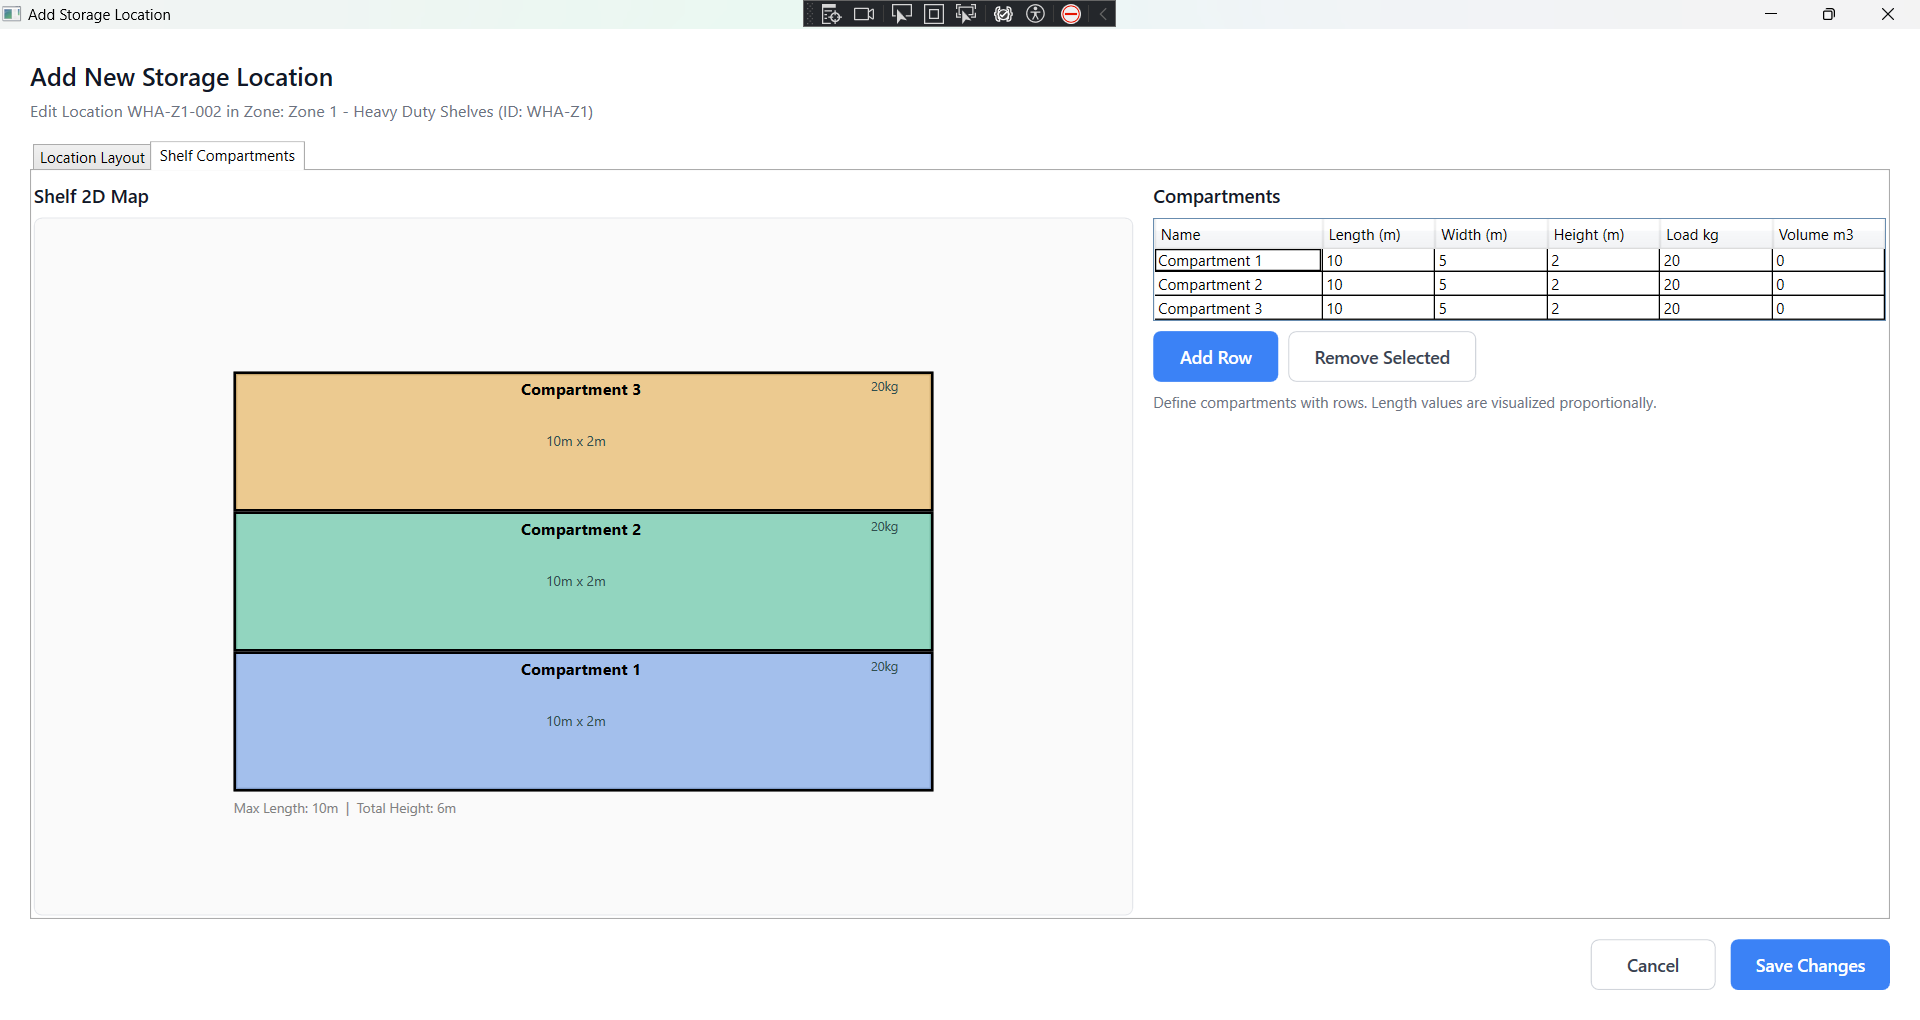
Task: Select the Compartment 3 Length cell
Action: point(1377,309)
